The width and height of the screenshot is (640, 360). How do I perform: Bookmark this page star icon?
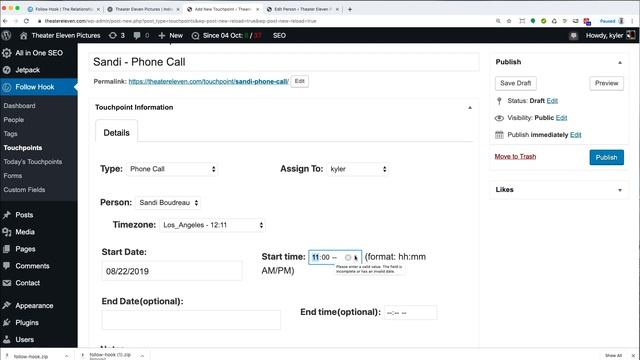(x=509, y=21)
